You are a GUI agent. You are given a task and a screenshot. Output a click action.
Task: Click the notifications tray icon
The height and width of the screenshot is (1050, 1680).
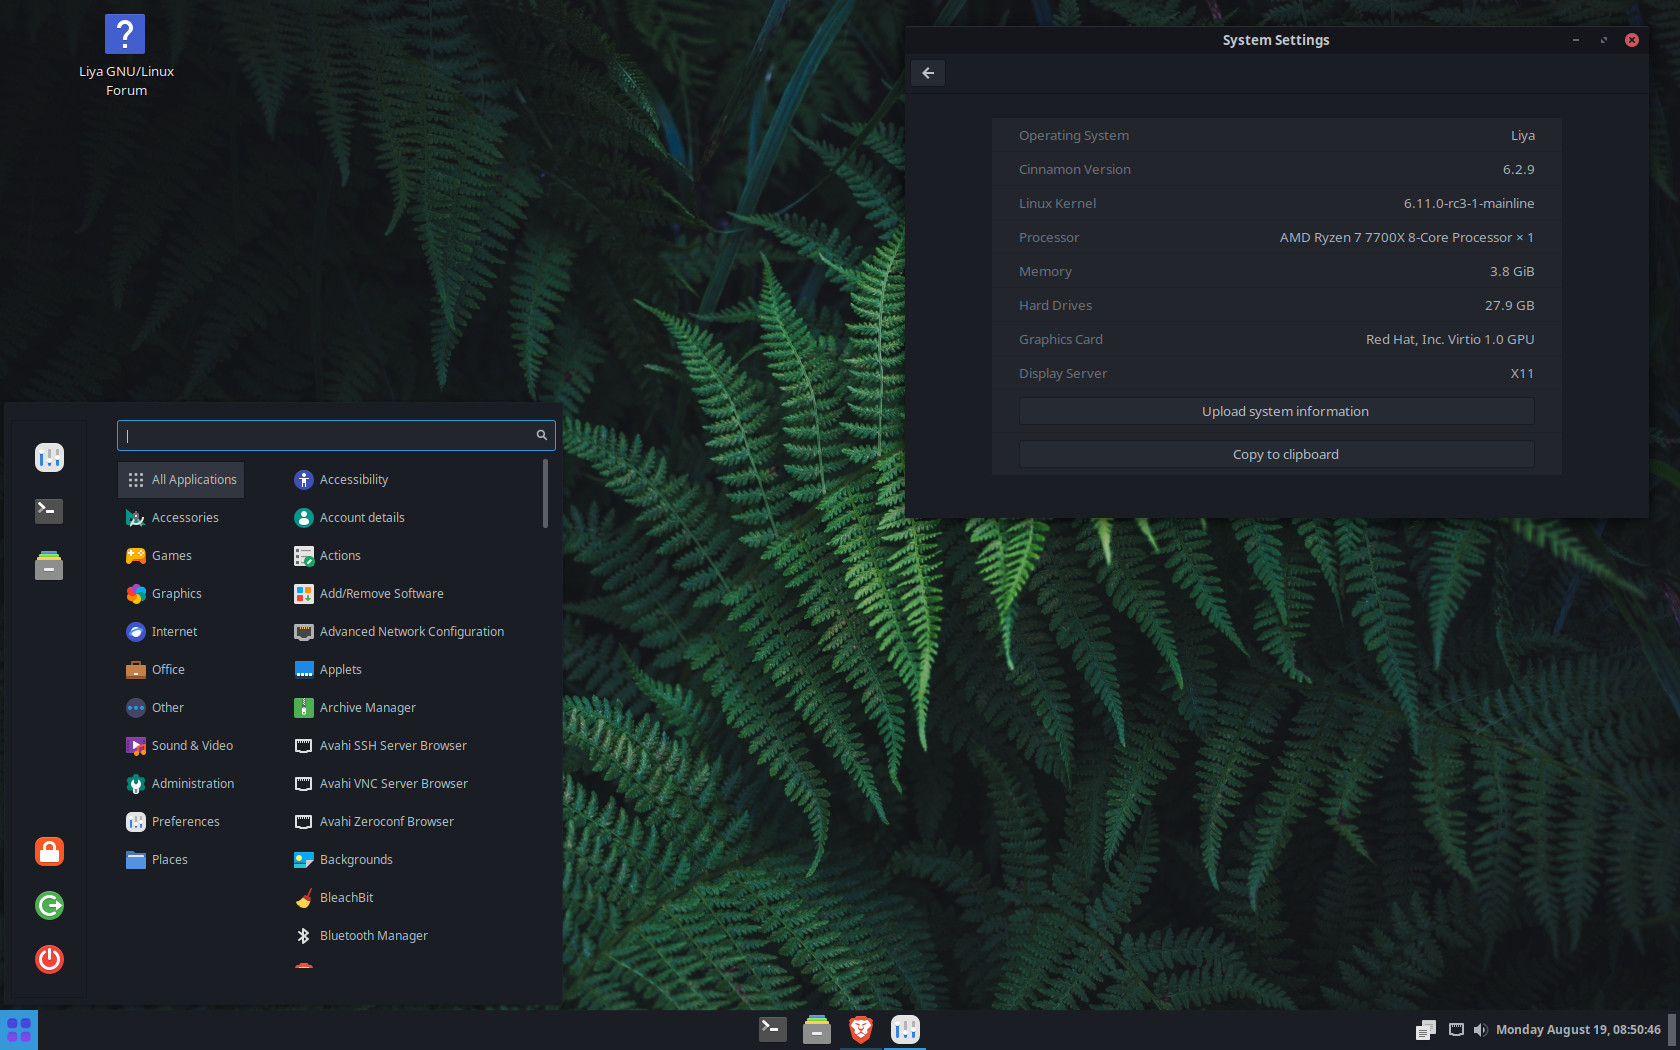click(x=1426, y=1030)
